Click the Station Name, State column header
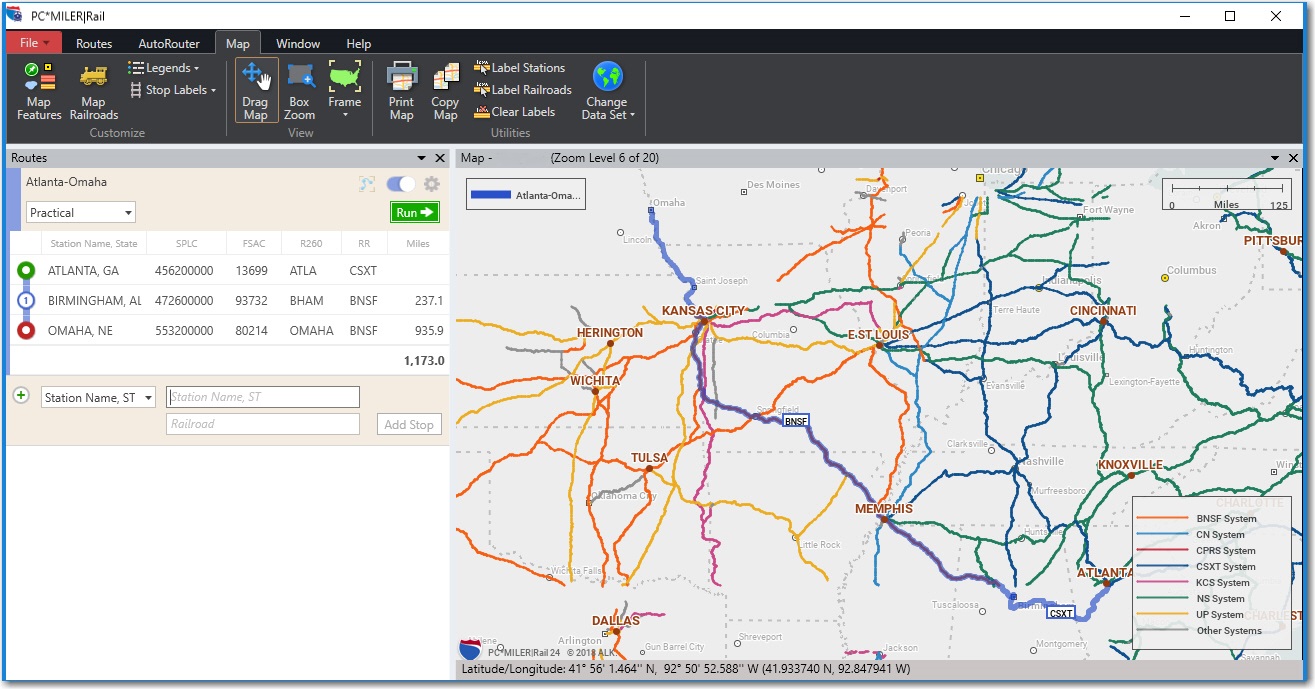The height and width of the screenshot is (689, 1315). point(94,244)
